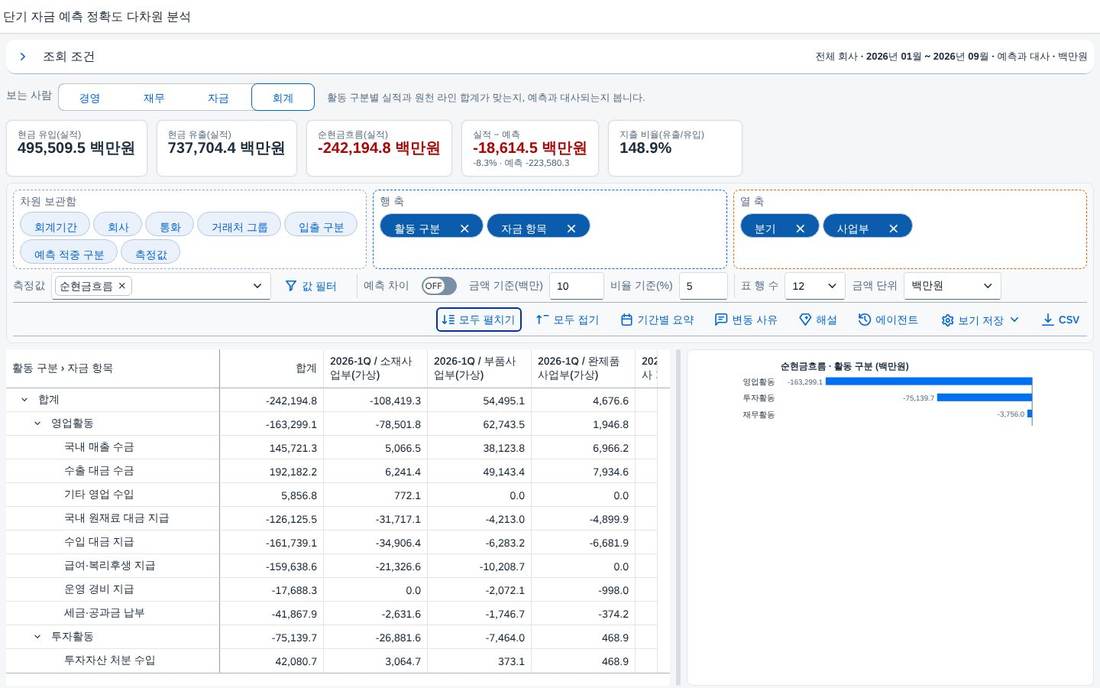The height and width of the screenshot is (688, 1100).
Task: Open the 지출 비율(유출/유입) KPI card
Action: click(675, 148)
